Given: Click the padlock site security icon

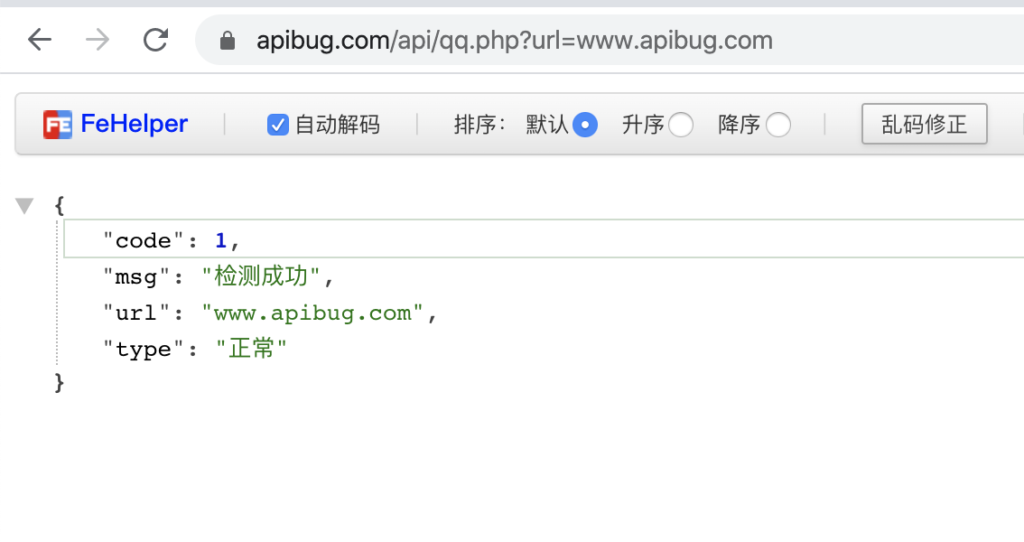Looking at the screenshot, I should [x=228, y=41].
